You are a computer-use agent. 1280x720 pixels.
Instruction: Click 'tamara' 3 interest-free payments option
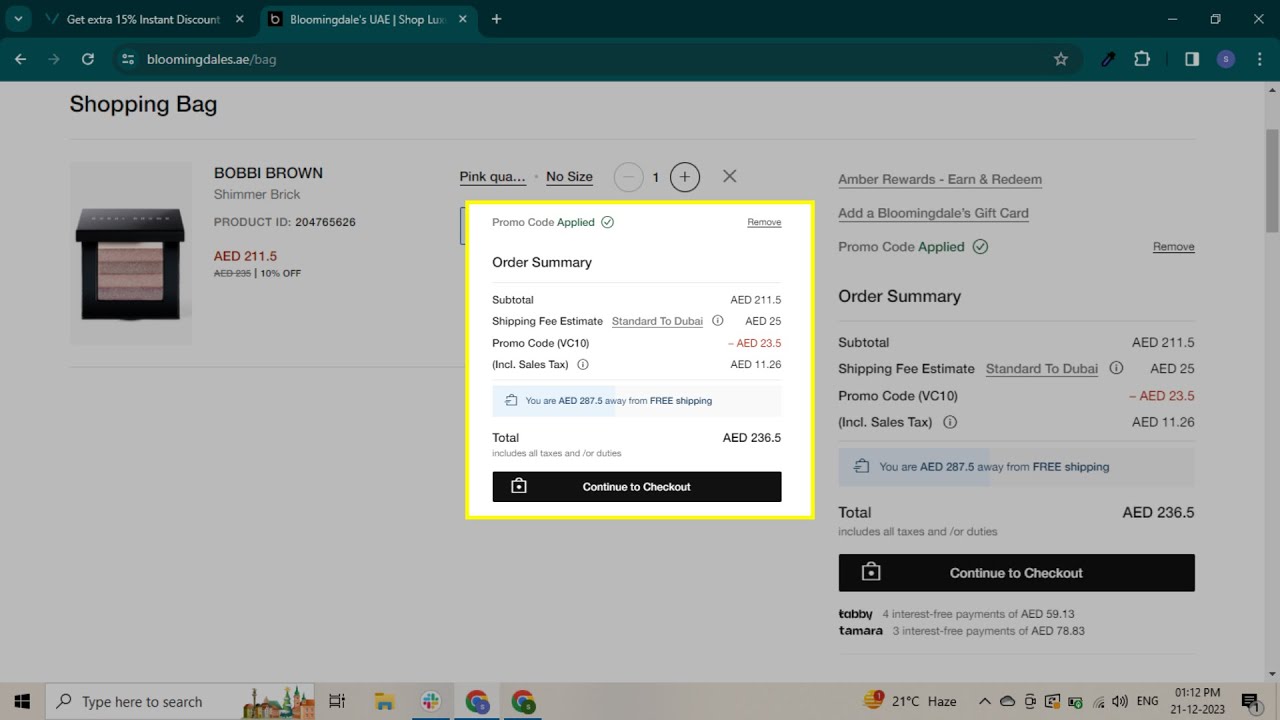pos(961,631)
